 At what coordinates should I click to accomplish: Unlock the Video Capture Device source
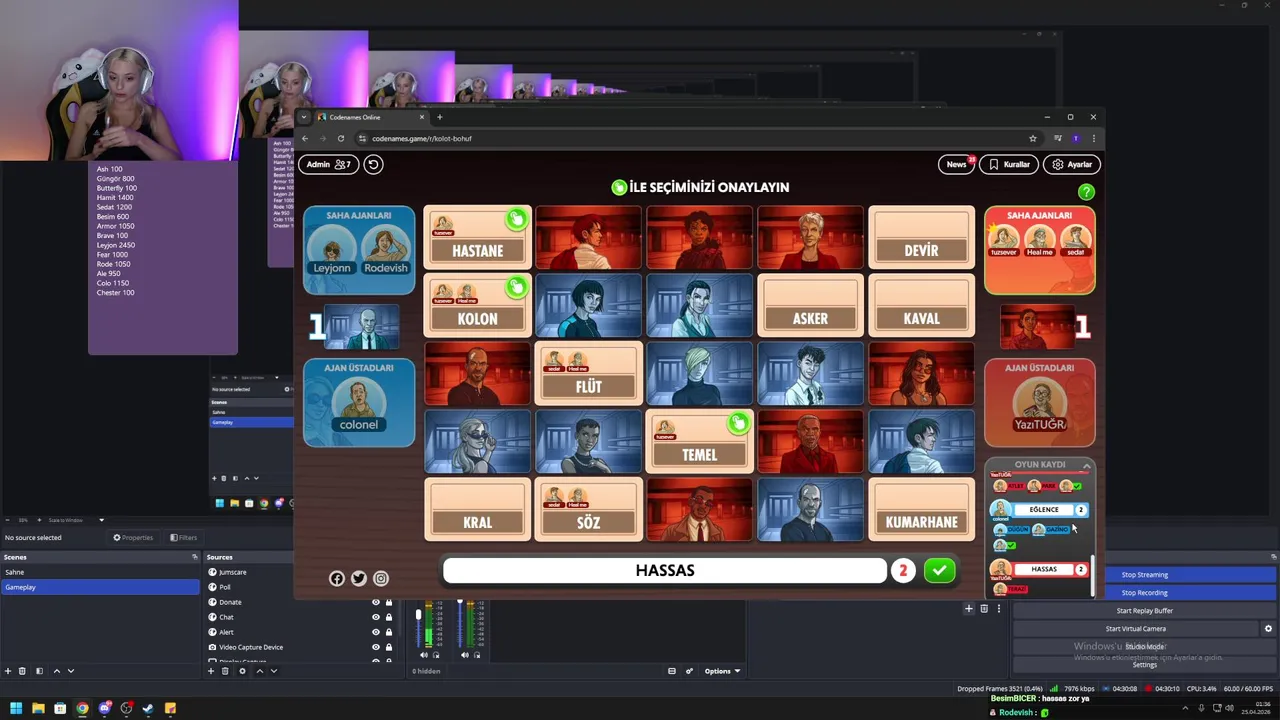coord(388,647)
